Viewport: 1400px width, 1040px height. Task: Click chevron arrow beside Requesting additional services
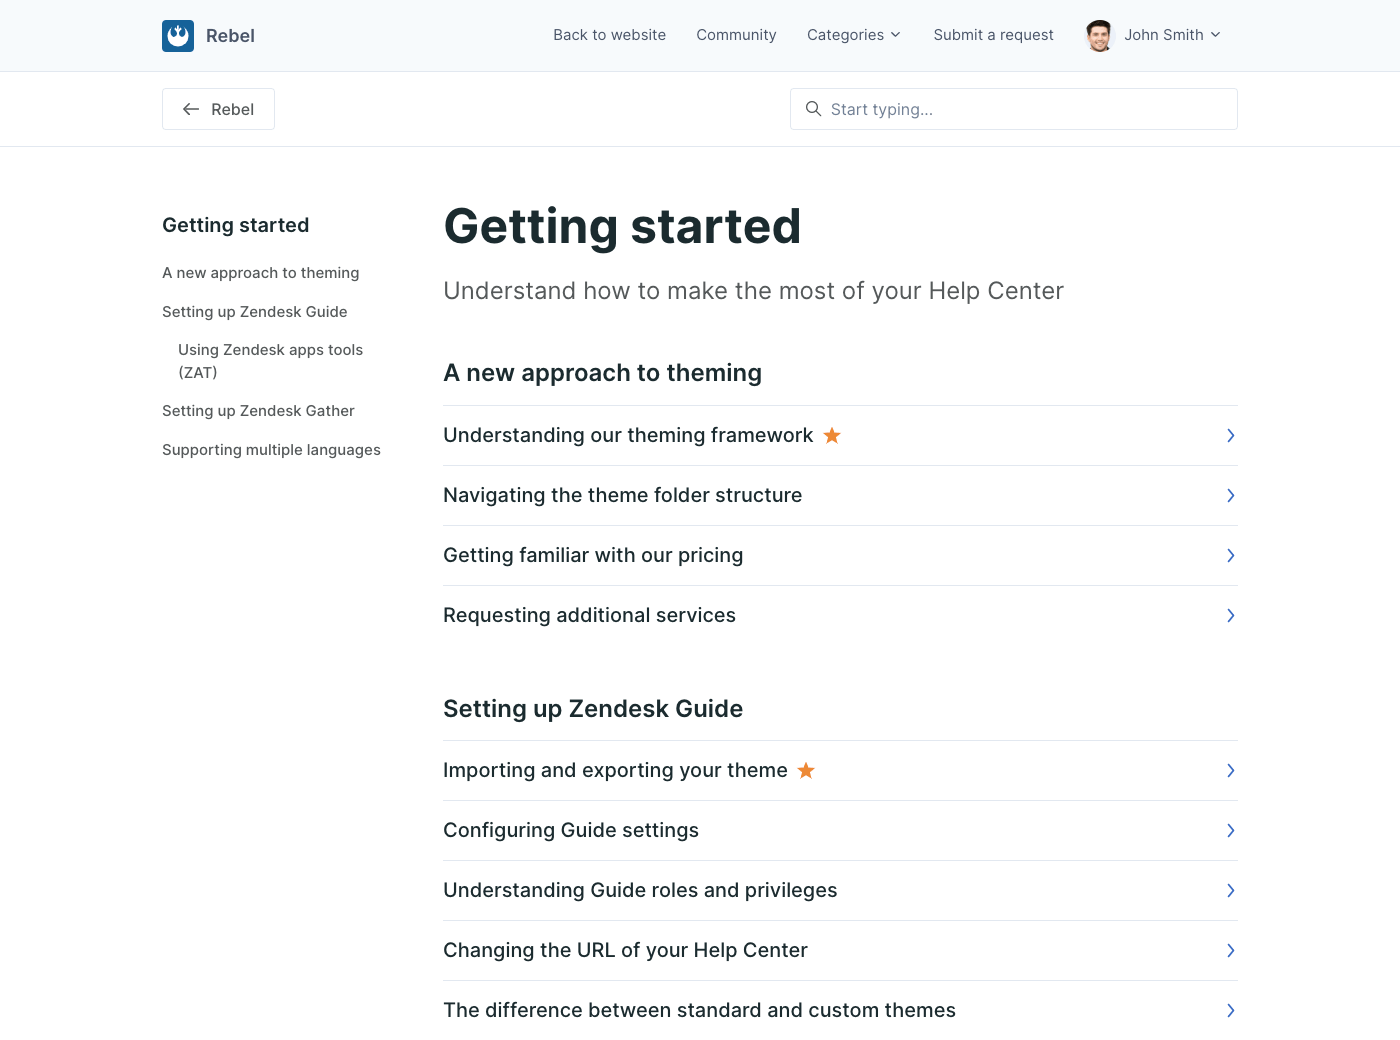point(1230,616)
